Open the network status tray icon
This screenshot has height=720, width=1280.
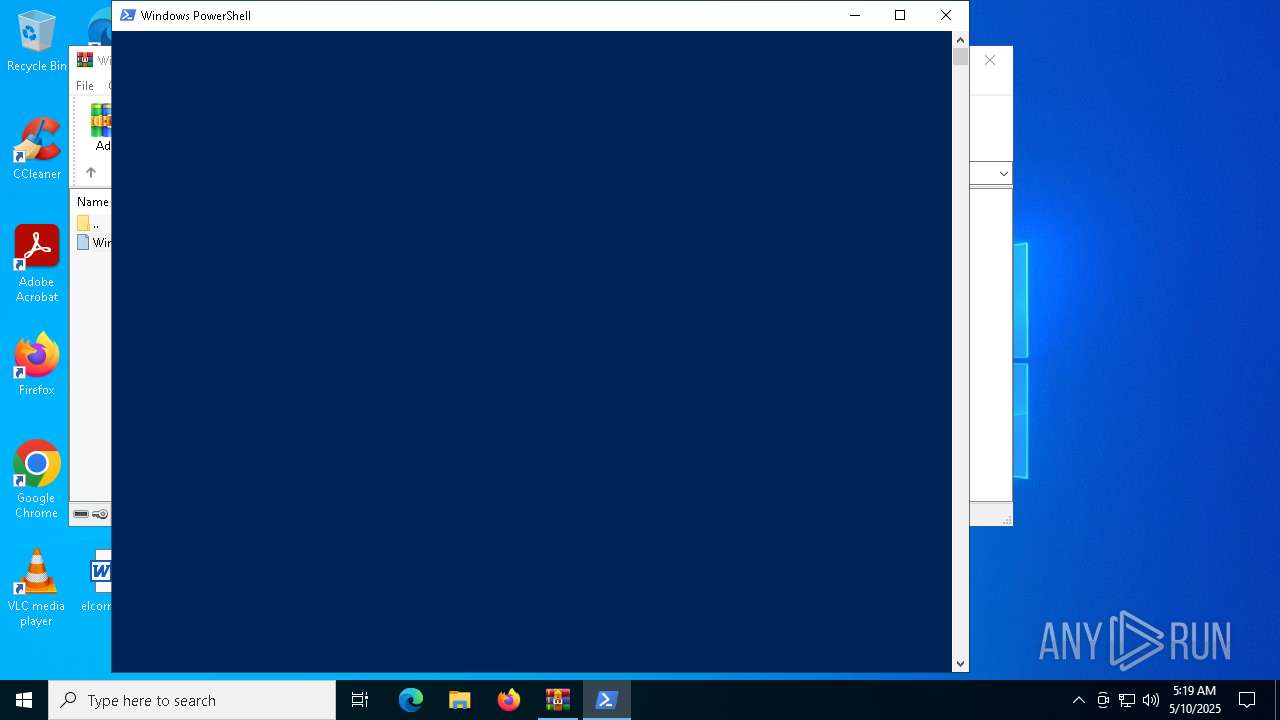(x=1127, y=700)
